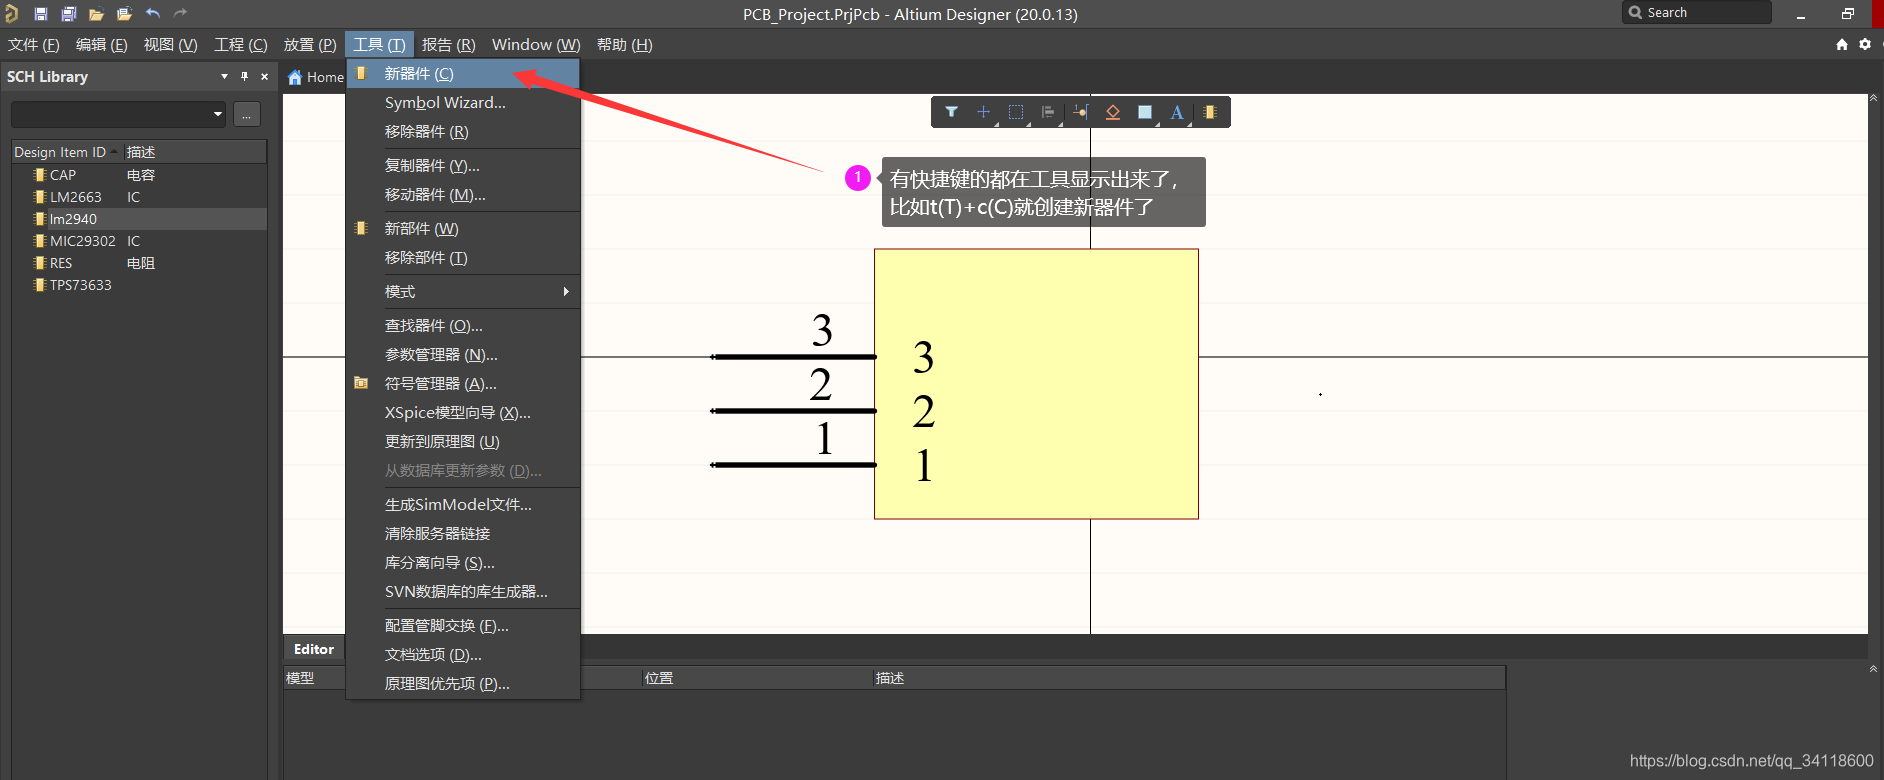1884x780 pixels.
Task: Open the 工程 (C) menu
Action: [241, 45]
